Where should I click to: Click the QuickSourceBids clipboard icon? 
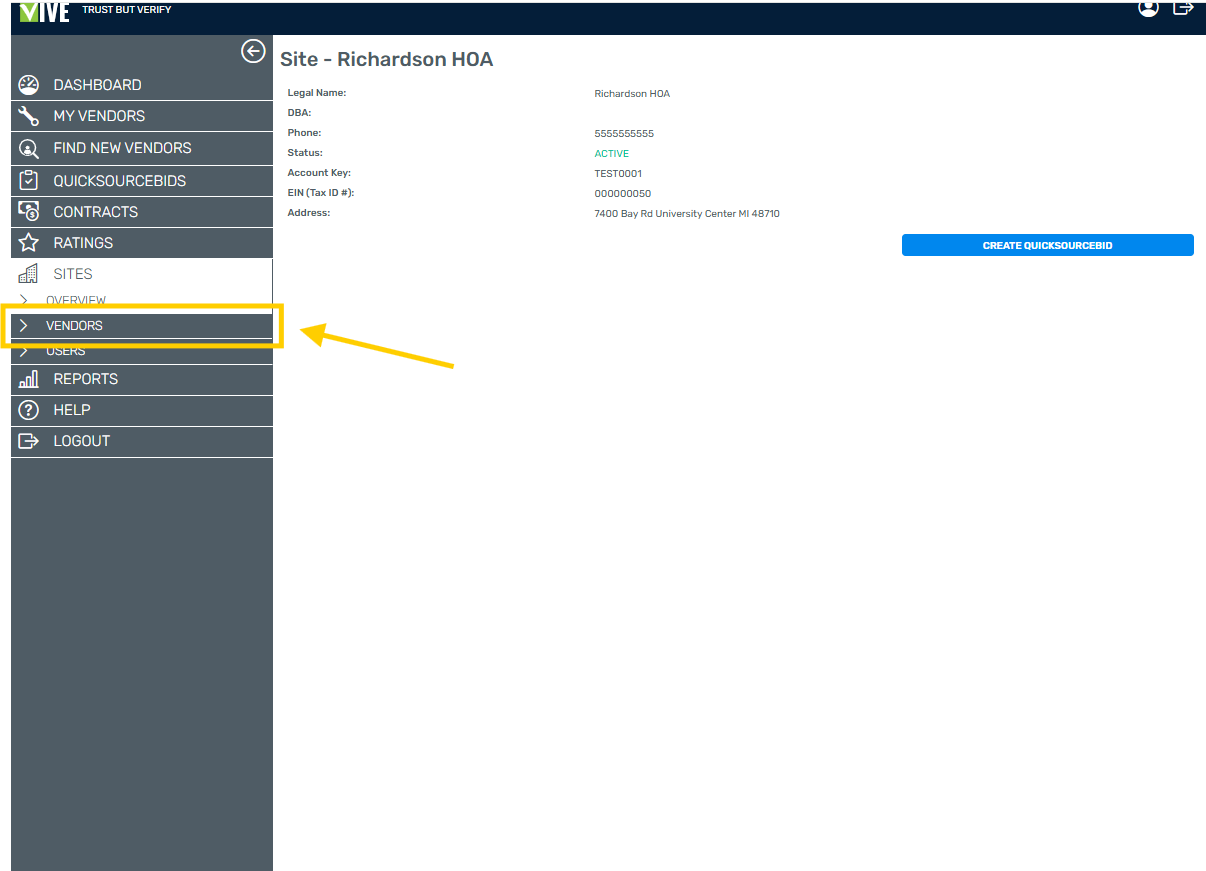[29, 181]
